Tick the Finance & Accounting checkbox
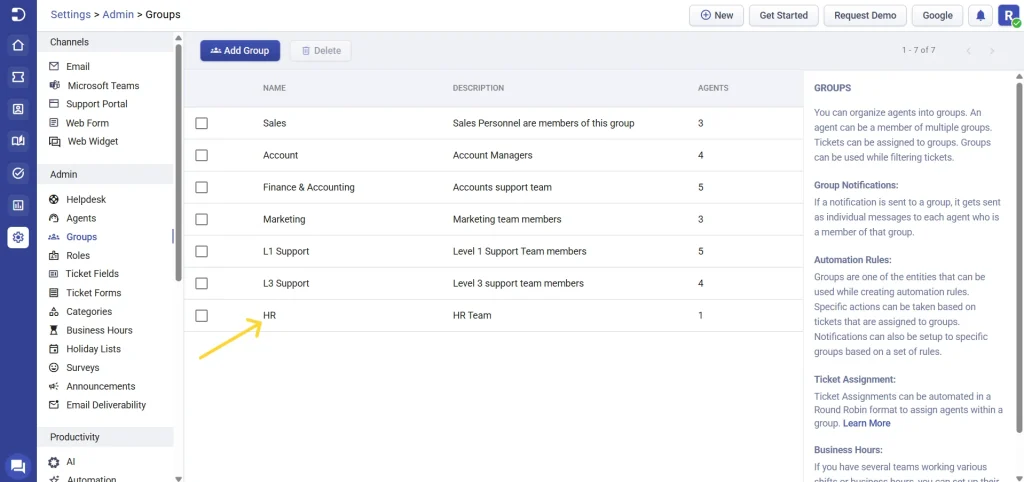Screen dimensions: 1024x482 pos(202,187)
